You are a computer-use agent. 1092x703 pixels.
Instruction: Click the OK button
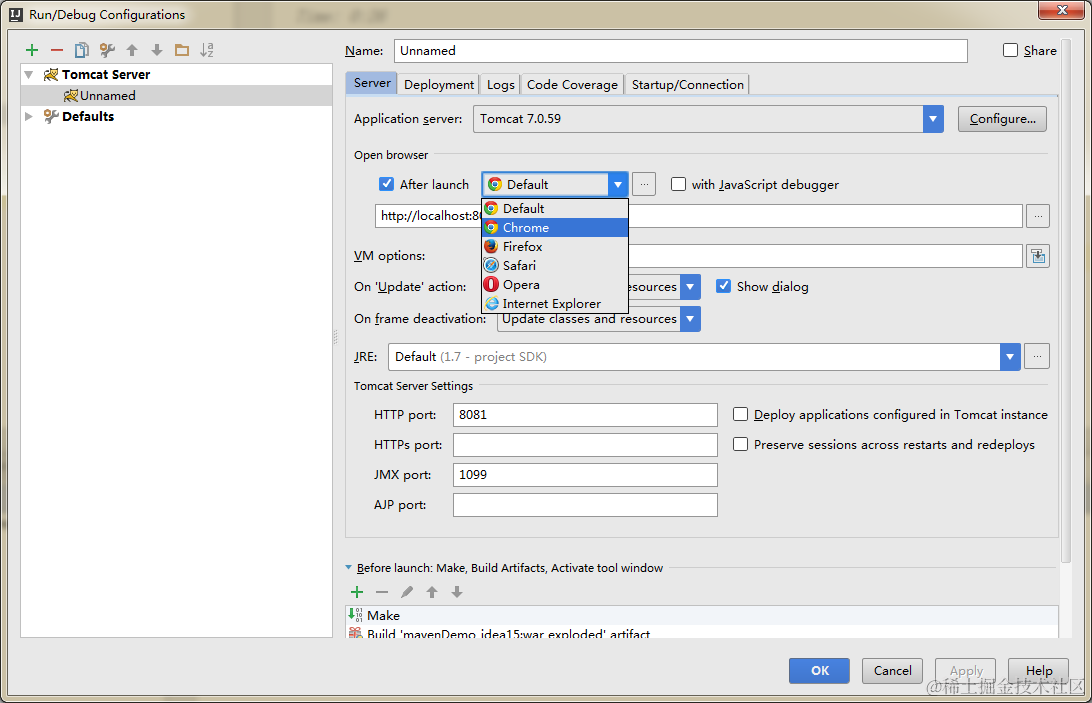[x=819, y=670]
